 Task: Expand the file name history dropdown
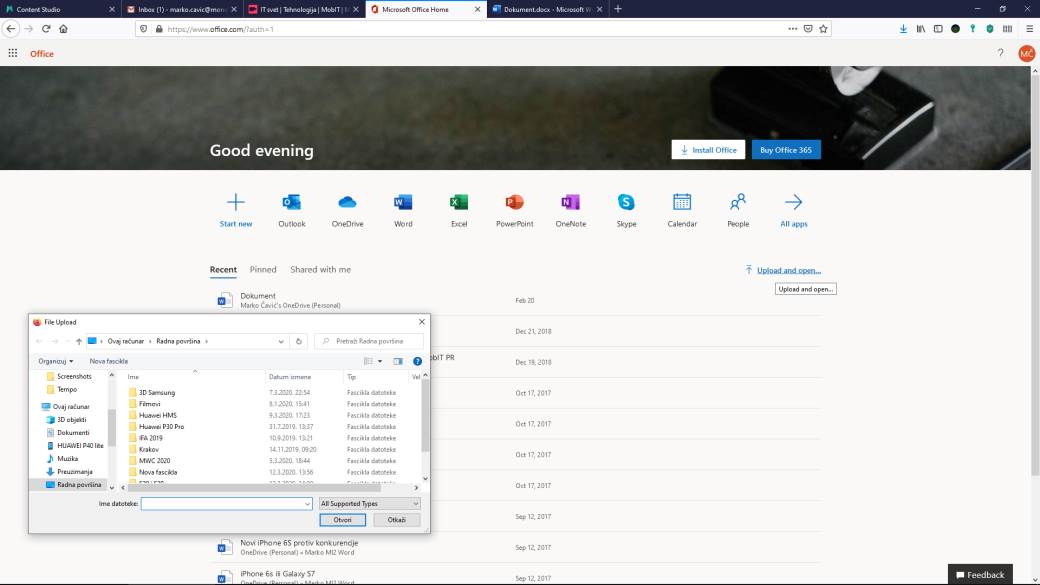(x=306, y=504)
